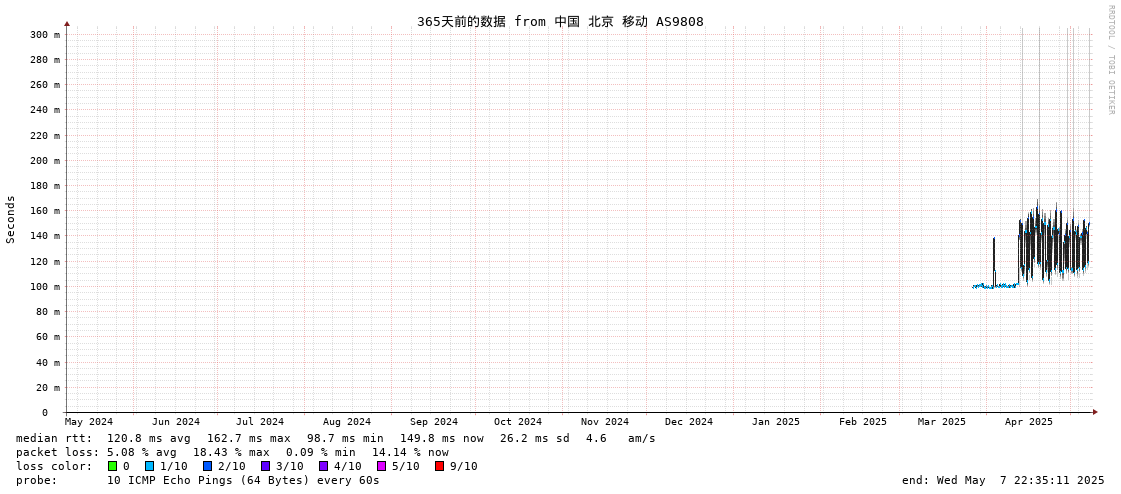Click the 98.7 ms min rtt value
The image size is (1121, 494).
click(x=345, y=438)
